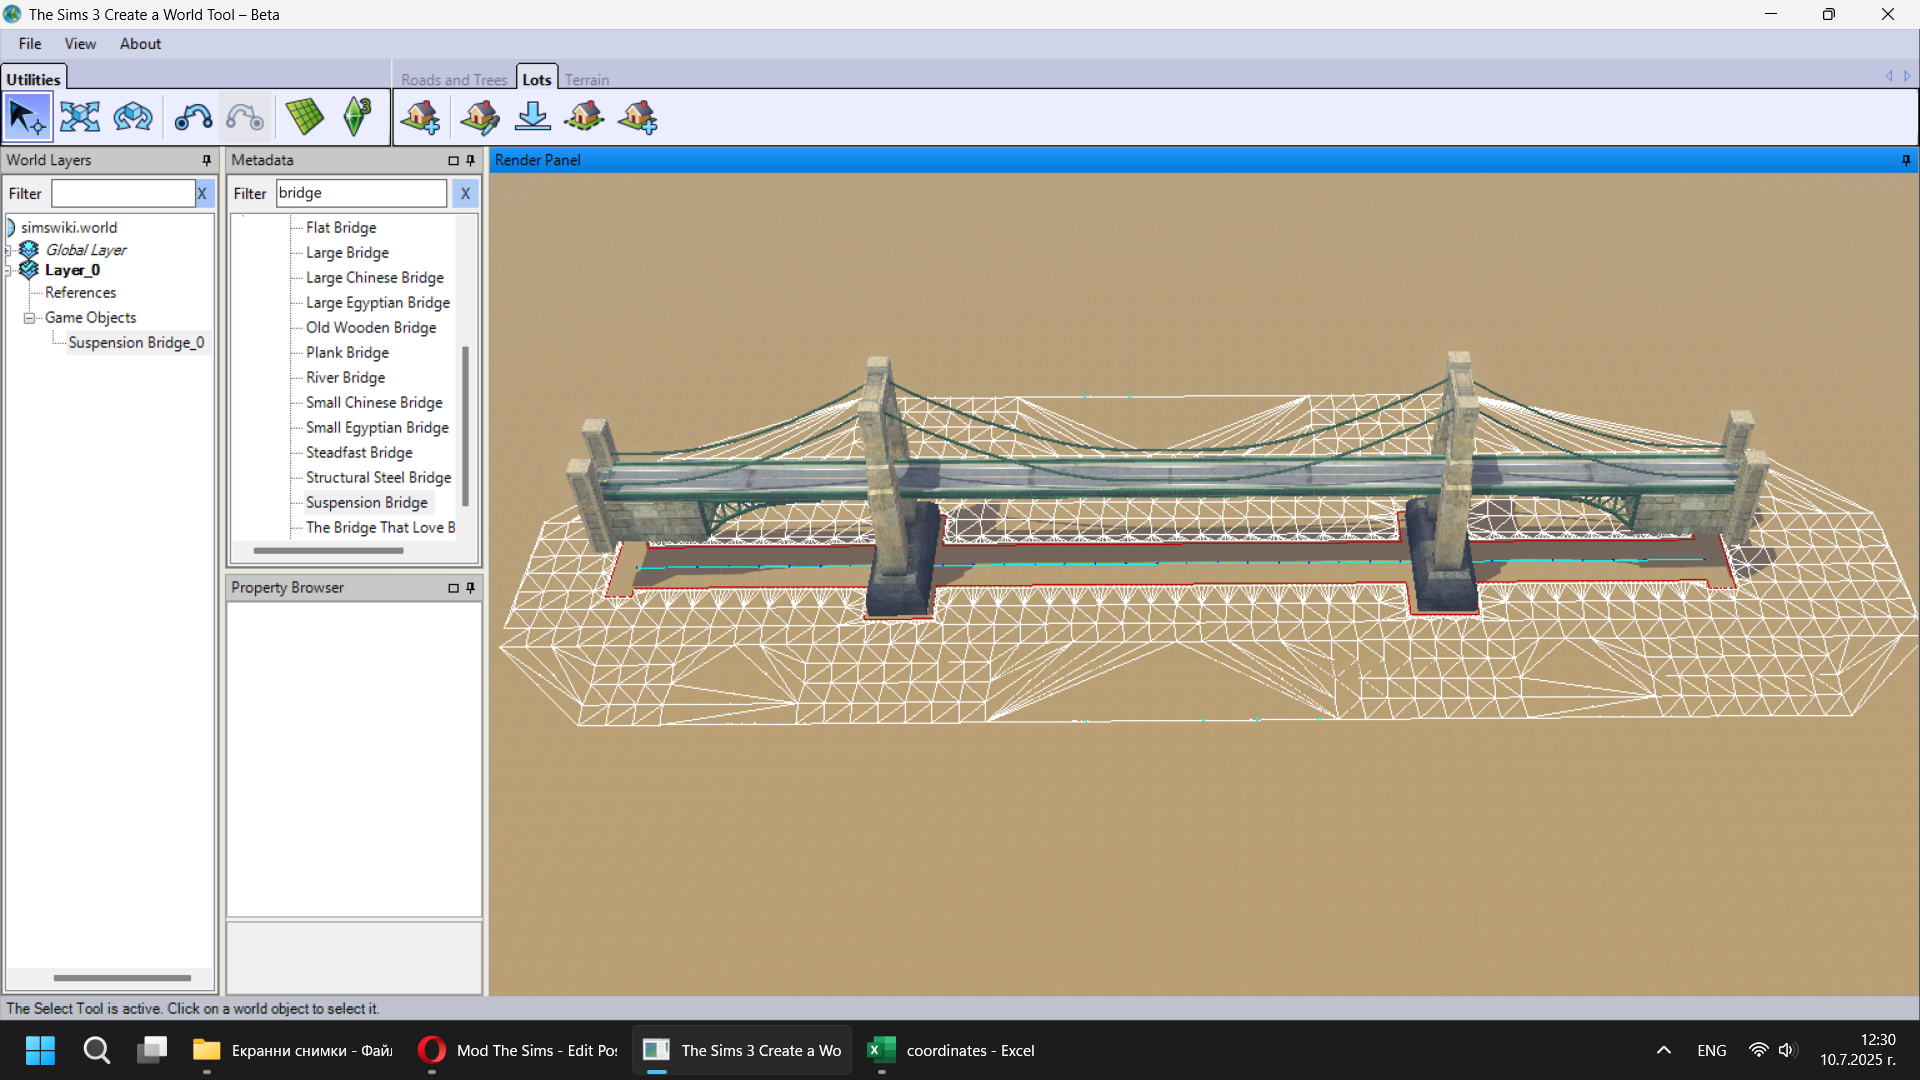This screenshot has width=1920, height=1080.
Task: Switch to the Terrain tab
Action: point(587,79)
